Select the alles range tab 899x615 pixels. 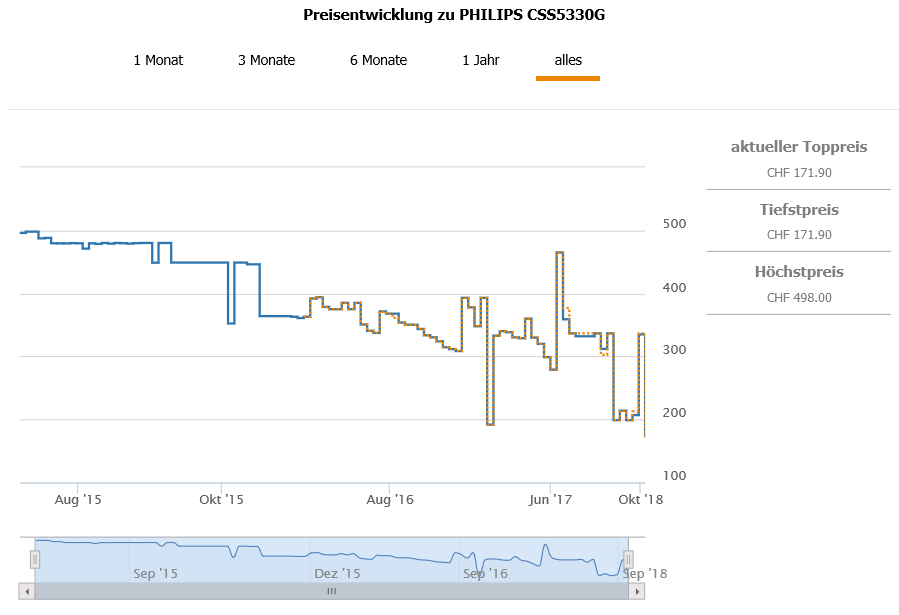[x=568, y=60]
